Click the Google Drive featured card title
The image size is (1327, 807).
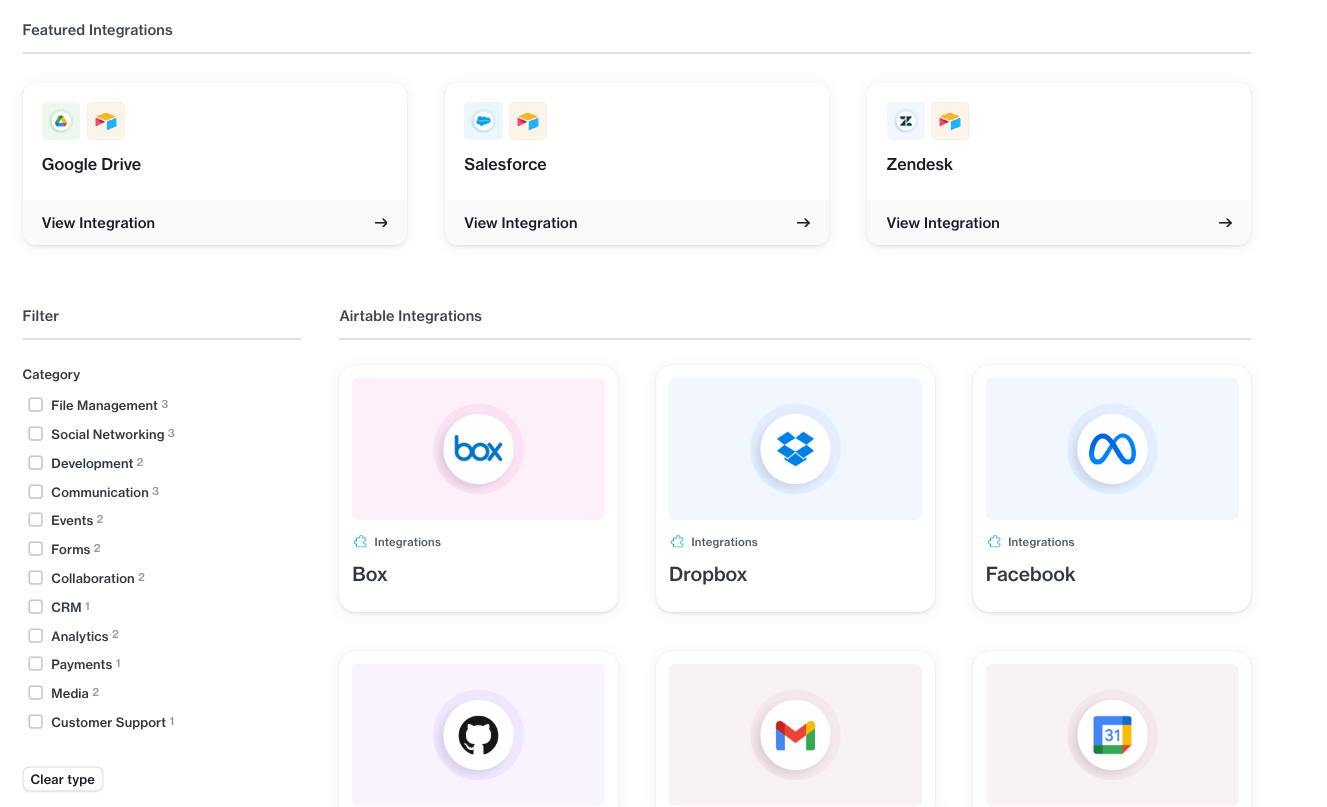[91, 164]
